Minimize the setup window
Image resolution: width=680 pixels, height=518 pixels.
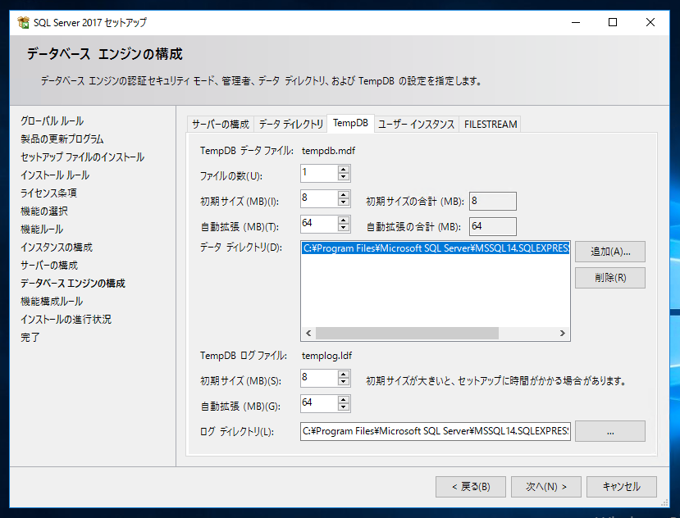(575, 22)
